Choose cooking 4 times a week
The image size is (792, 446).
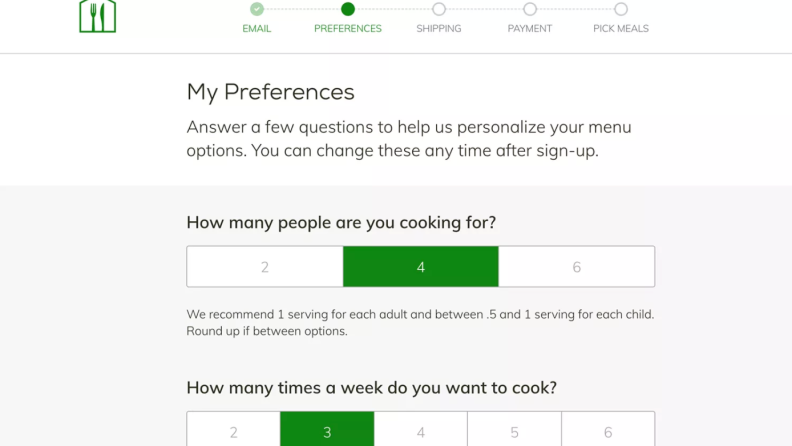pyautogui.click(x=421, y=429)
